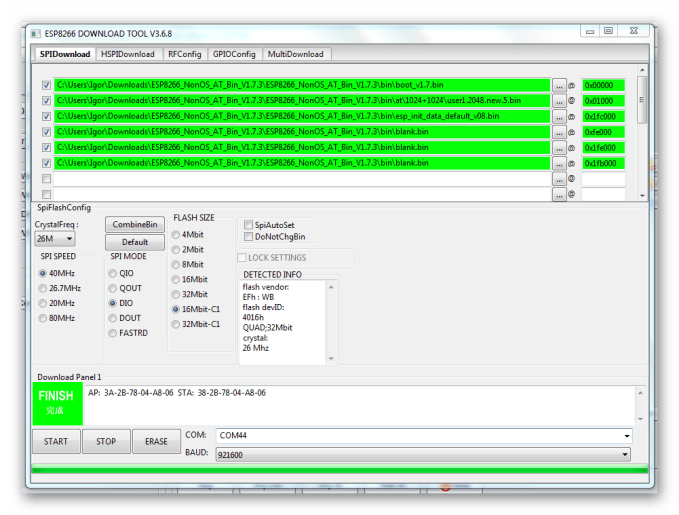
Task: Uncheck the boot_v1.7.bin file checkbox
Action: pyautogui.click(x=46, y=85)
